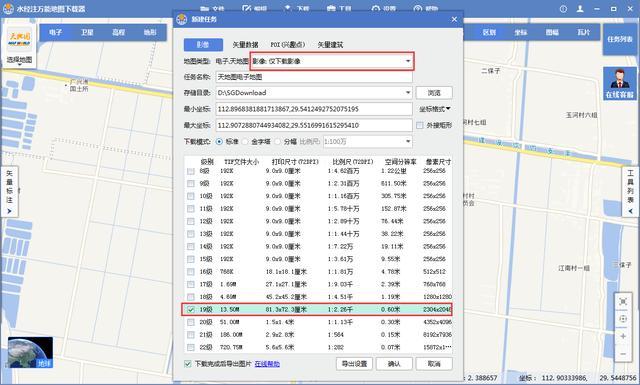Select the 卫星 map tab

[x=87, y=32]
